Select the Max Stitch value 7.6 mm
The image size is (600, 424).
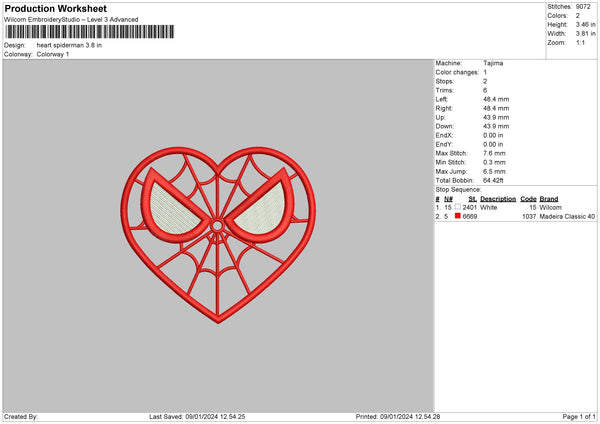pos(494,153)
